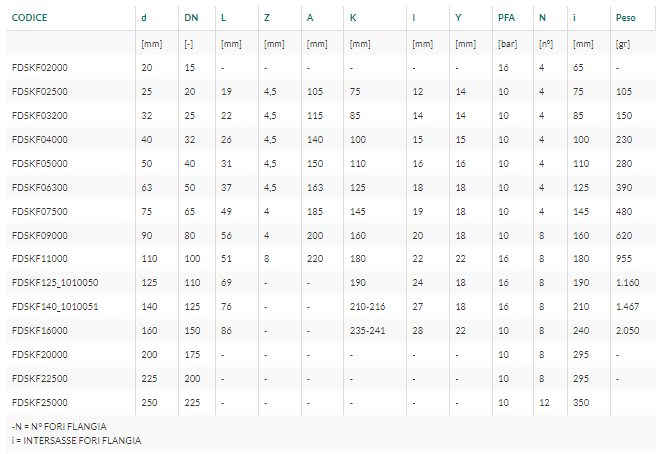
Task: Select code FDSKF07500
Action: tap(40, 212)
